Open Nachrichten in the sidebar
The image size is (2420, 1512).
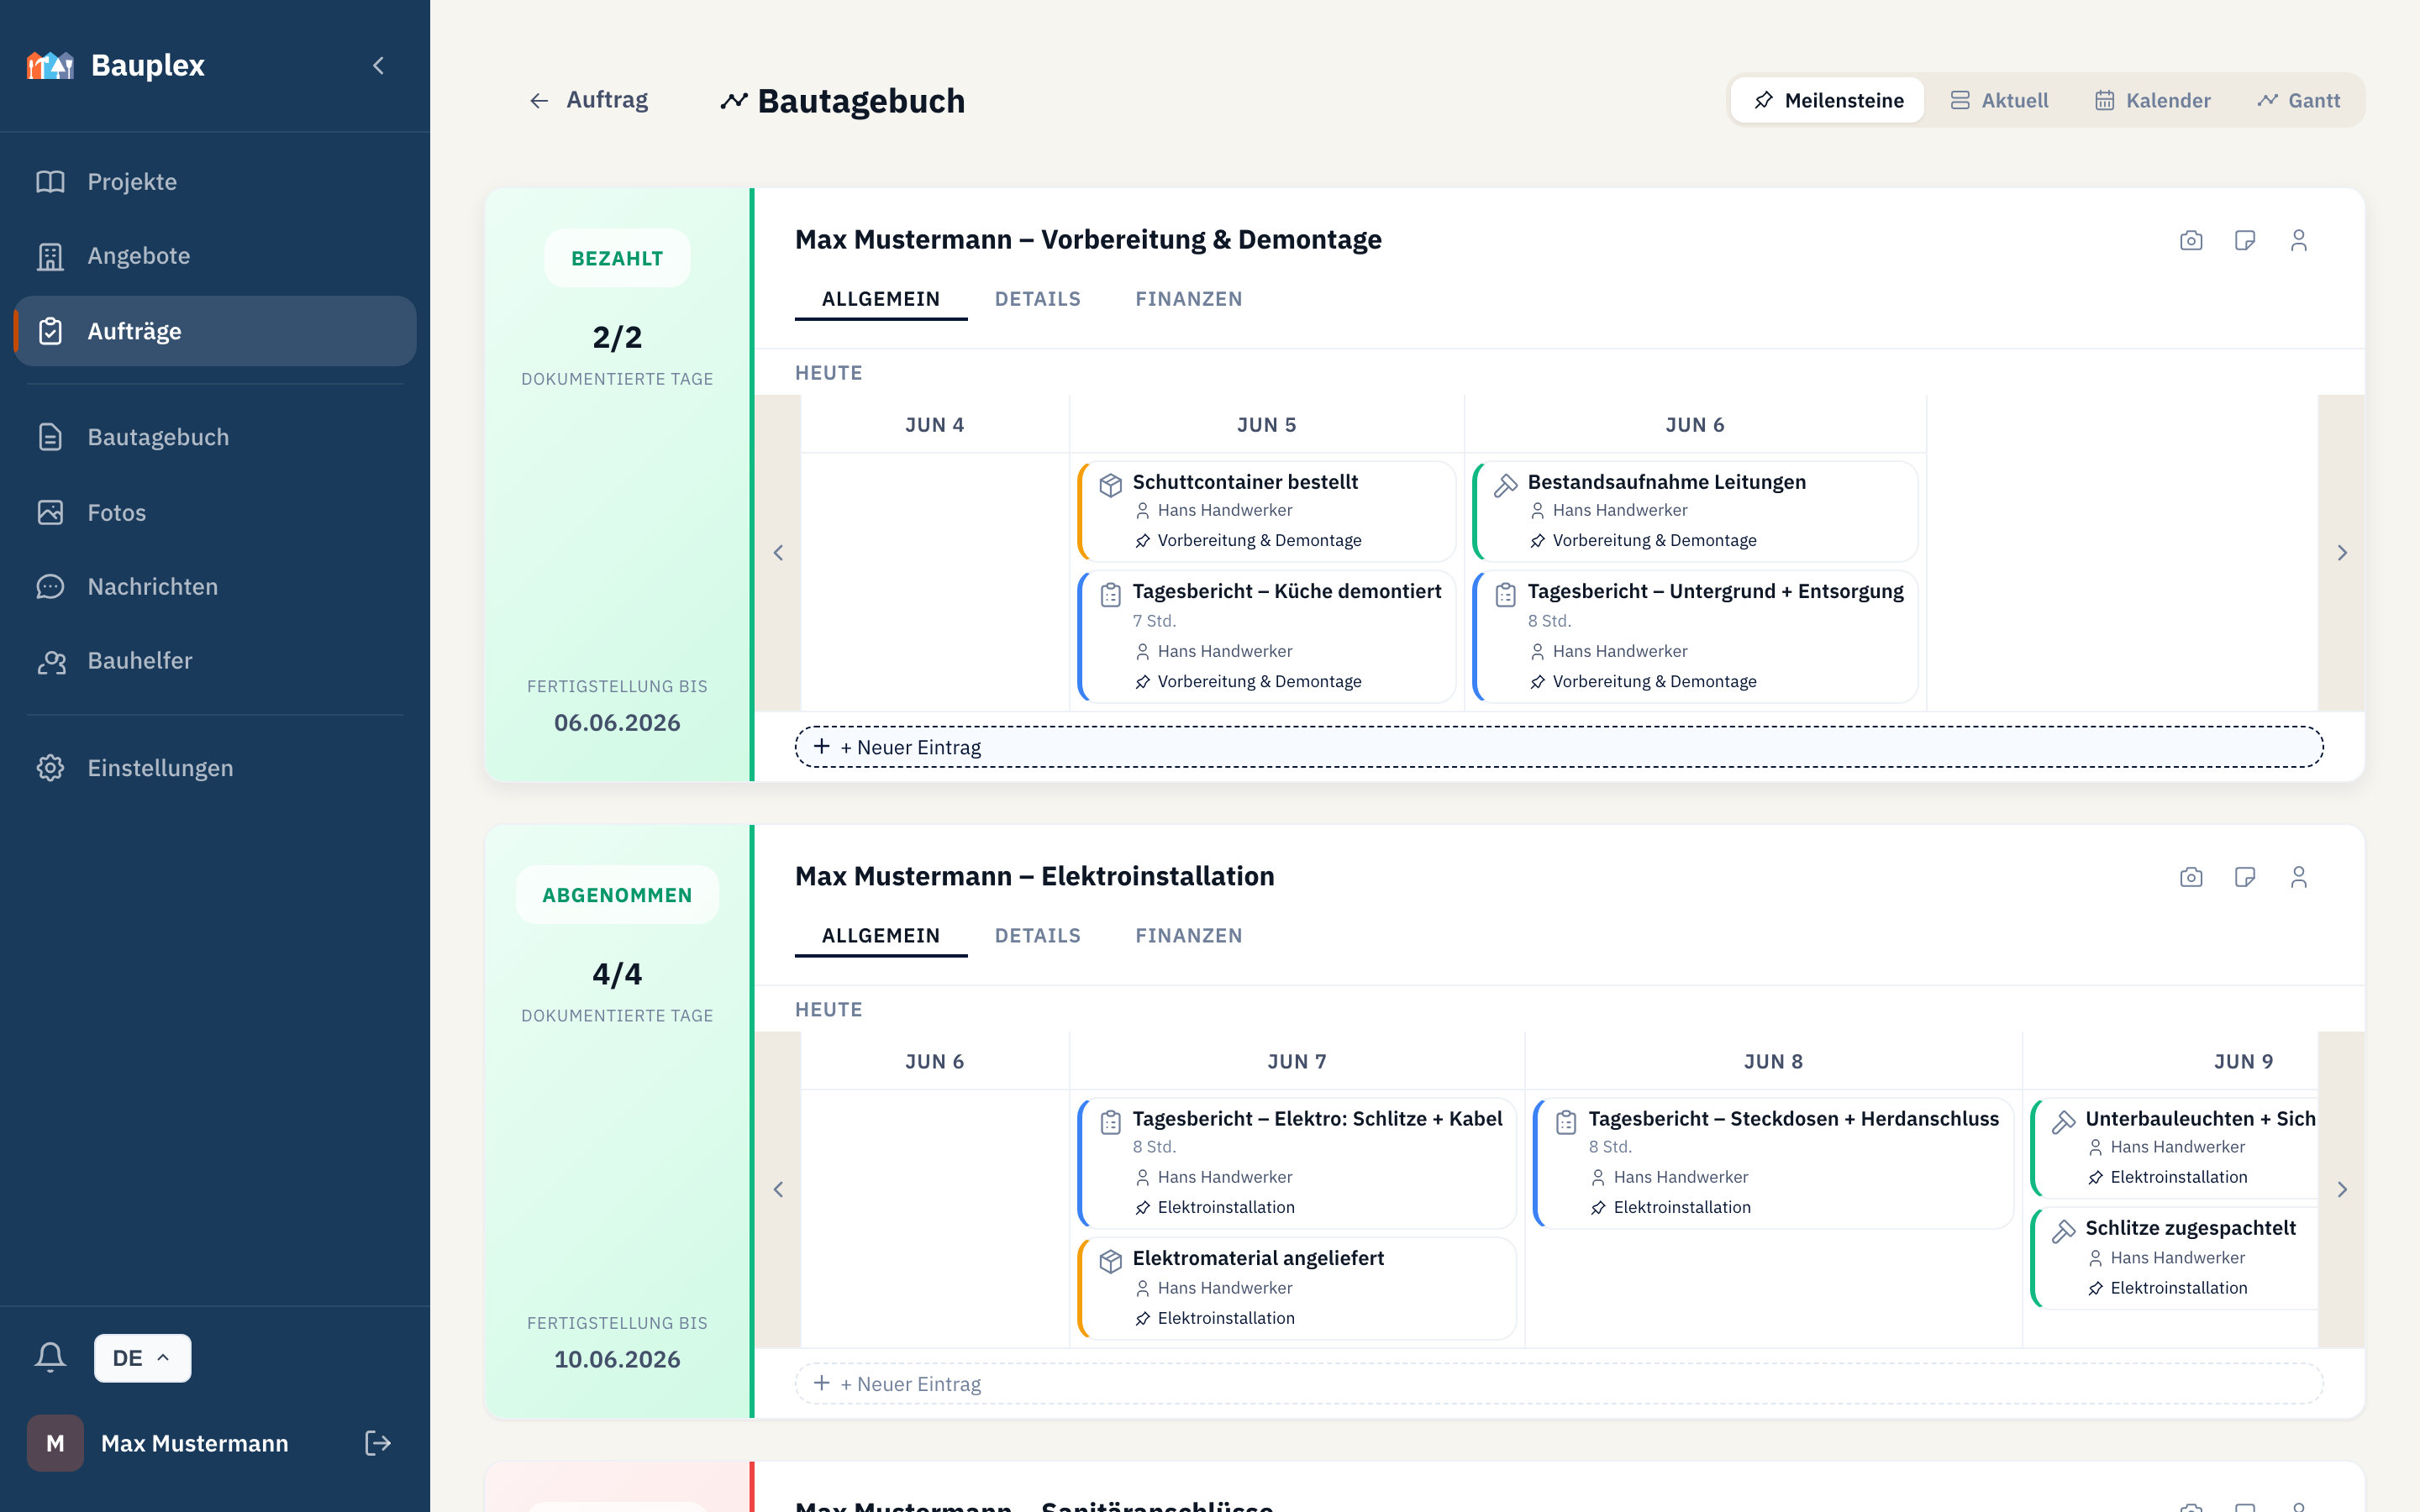[x=215, y=586]
